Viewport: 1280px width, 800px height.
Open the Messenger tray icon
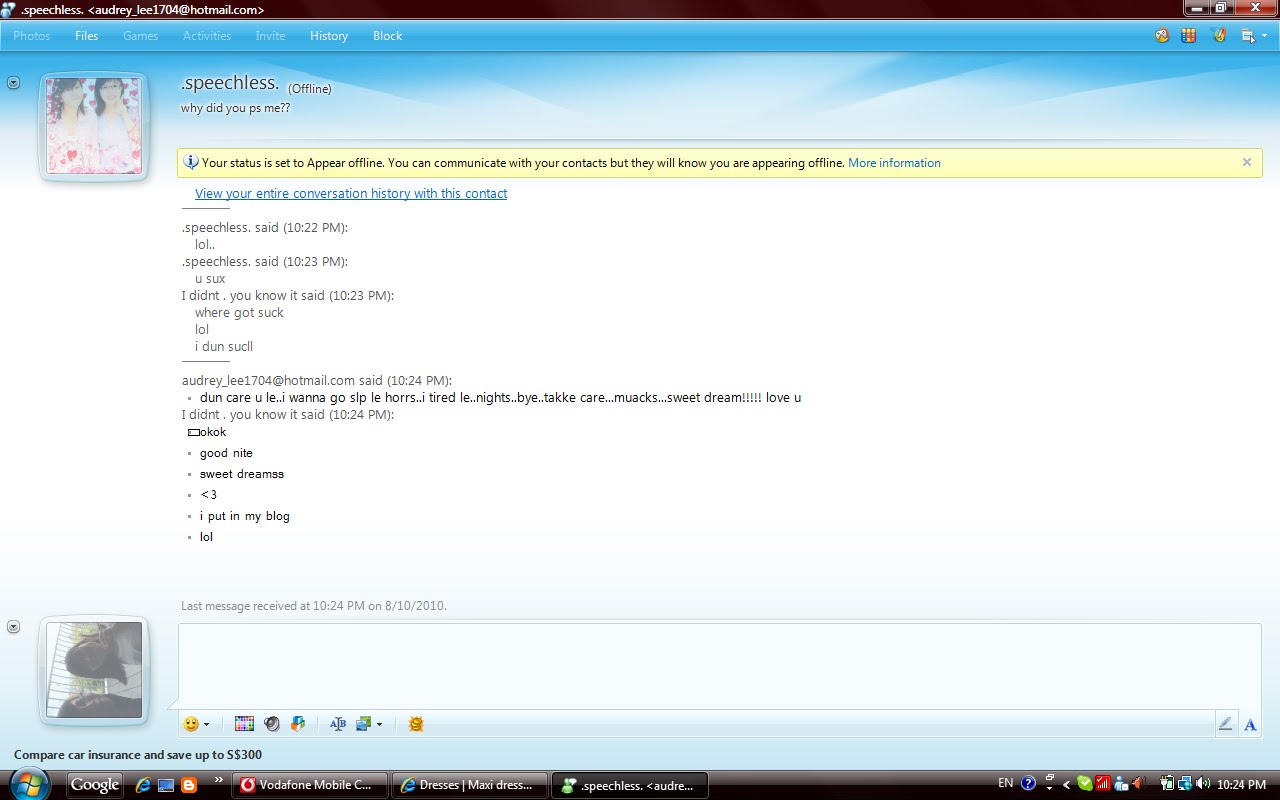(1121, 784)
